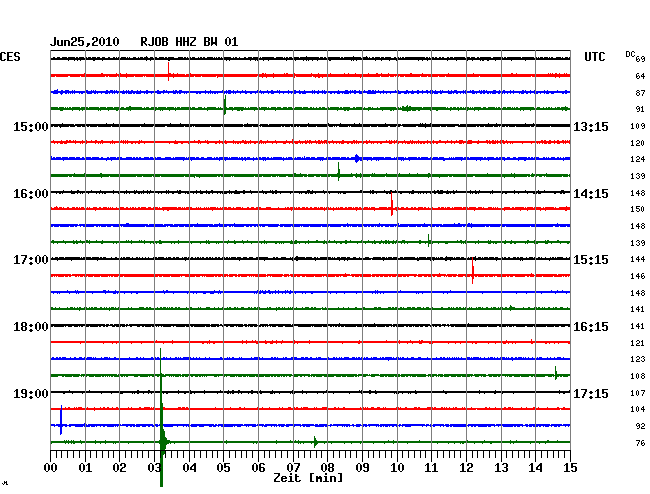Click the DC value 121
The height and width of the screenshot is (494, 650).
[638, 343]
